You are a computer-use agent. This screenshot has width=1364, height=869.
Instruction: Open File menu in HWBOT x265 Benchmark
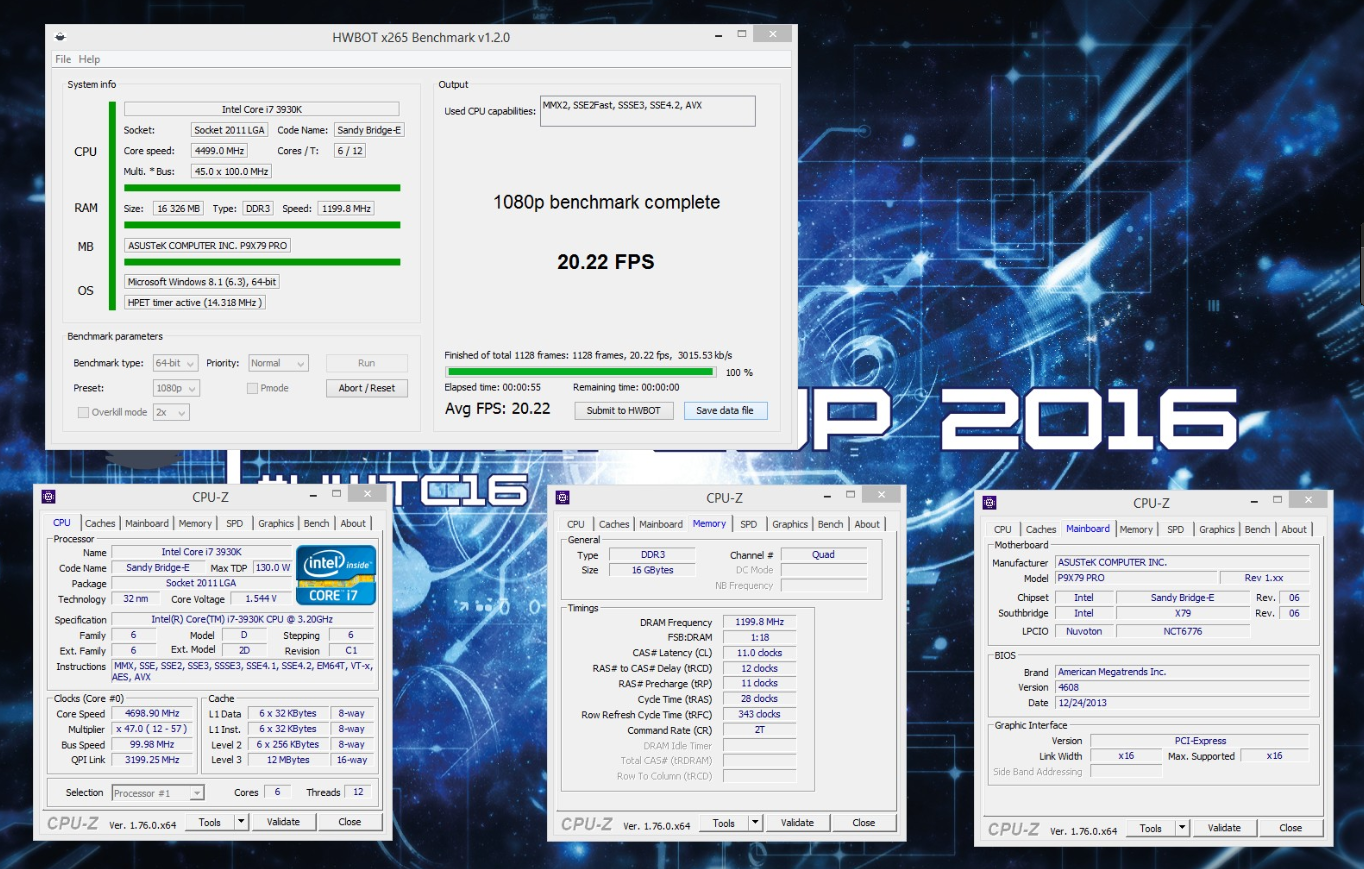[63, 59]
